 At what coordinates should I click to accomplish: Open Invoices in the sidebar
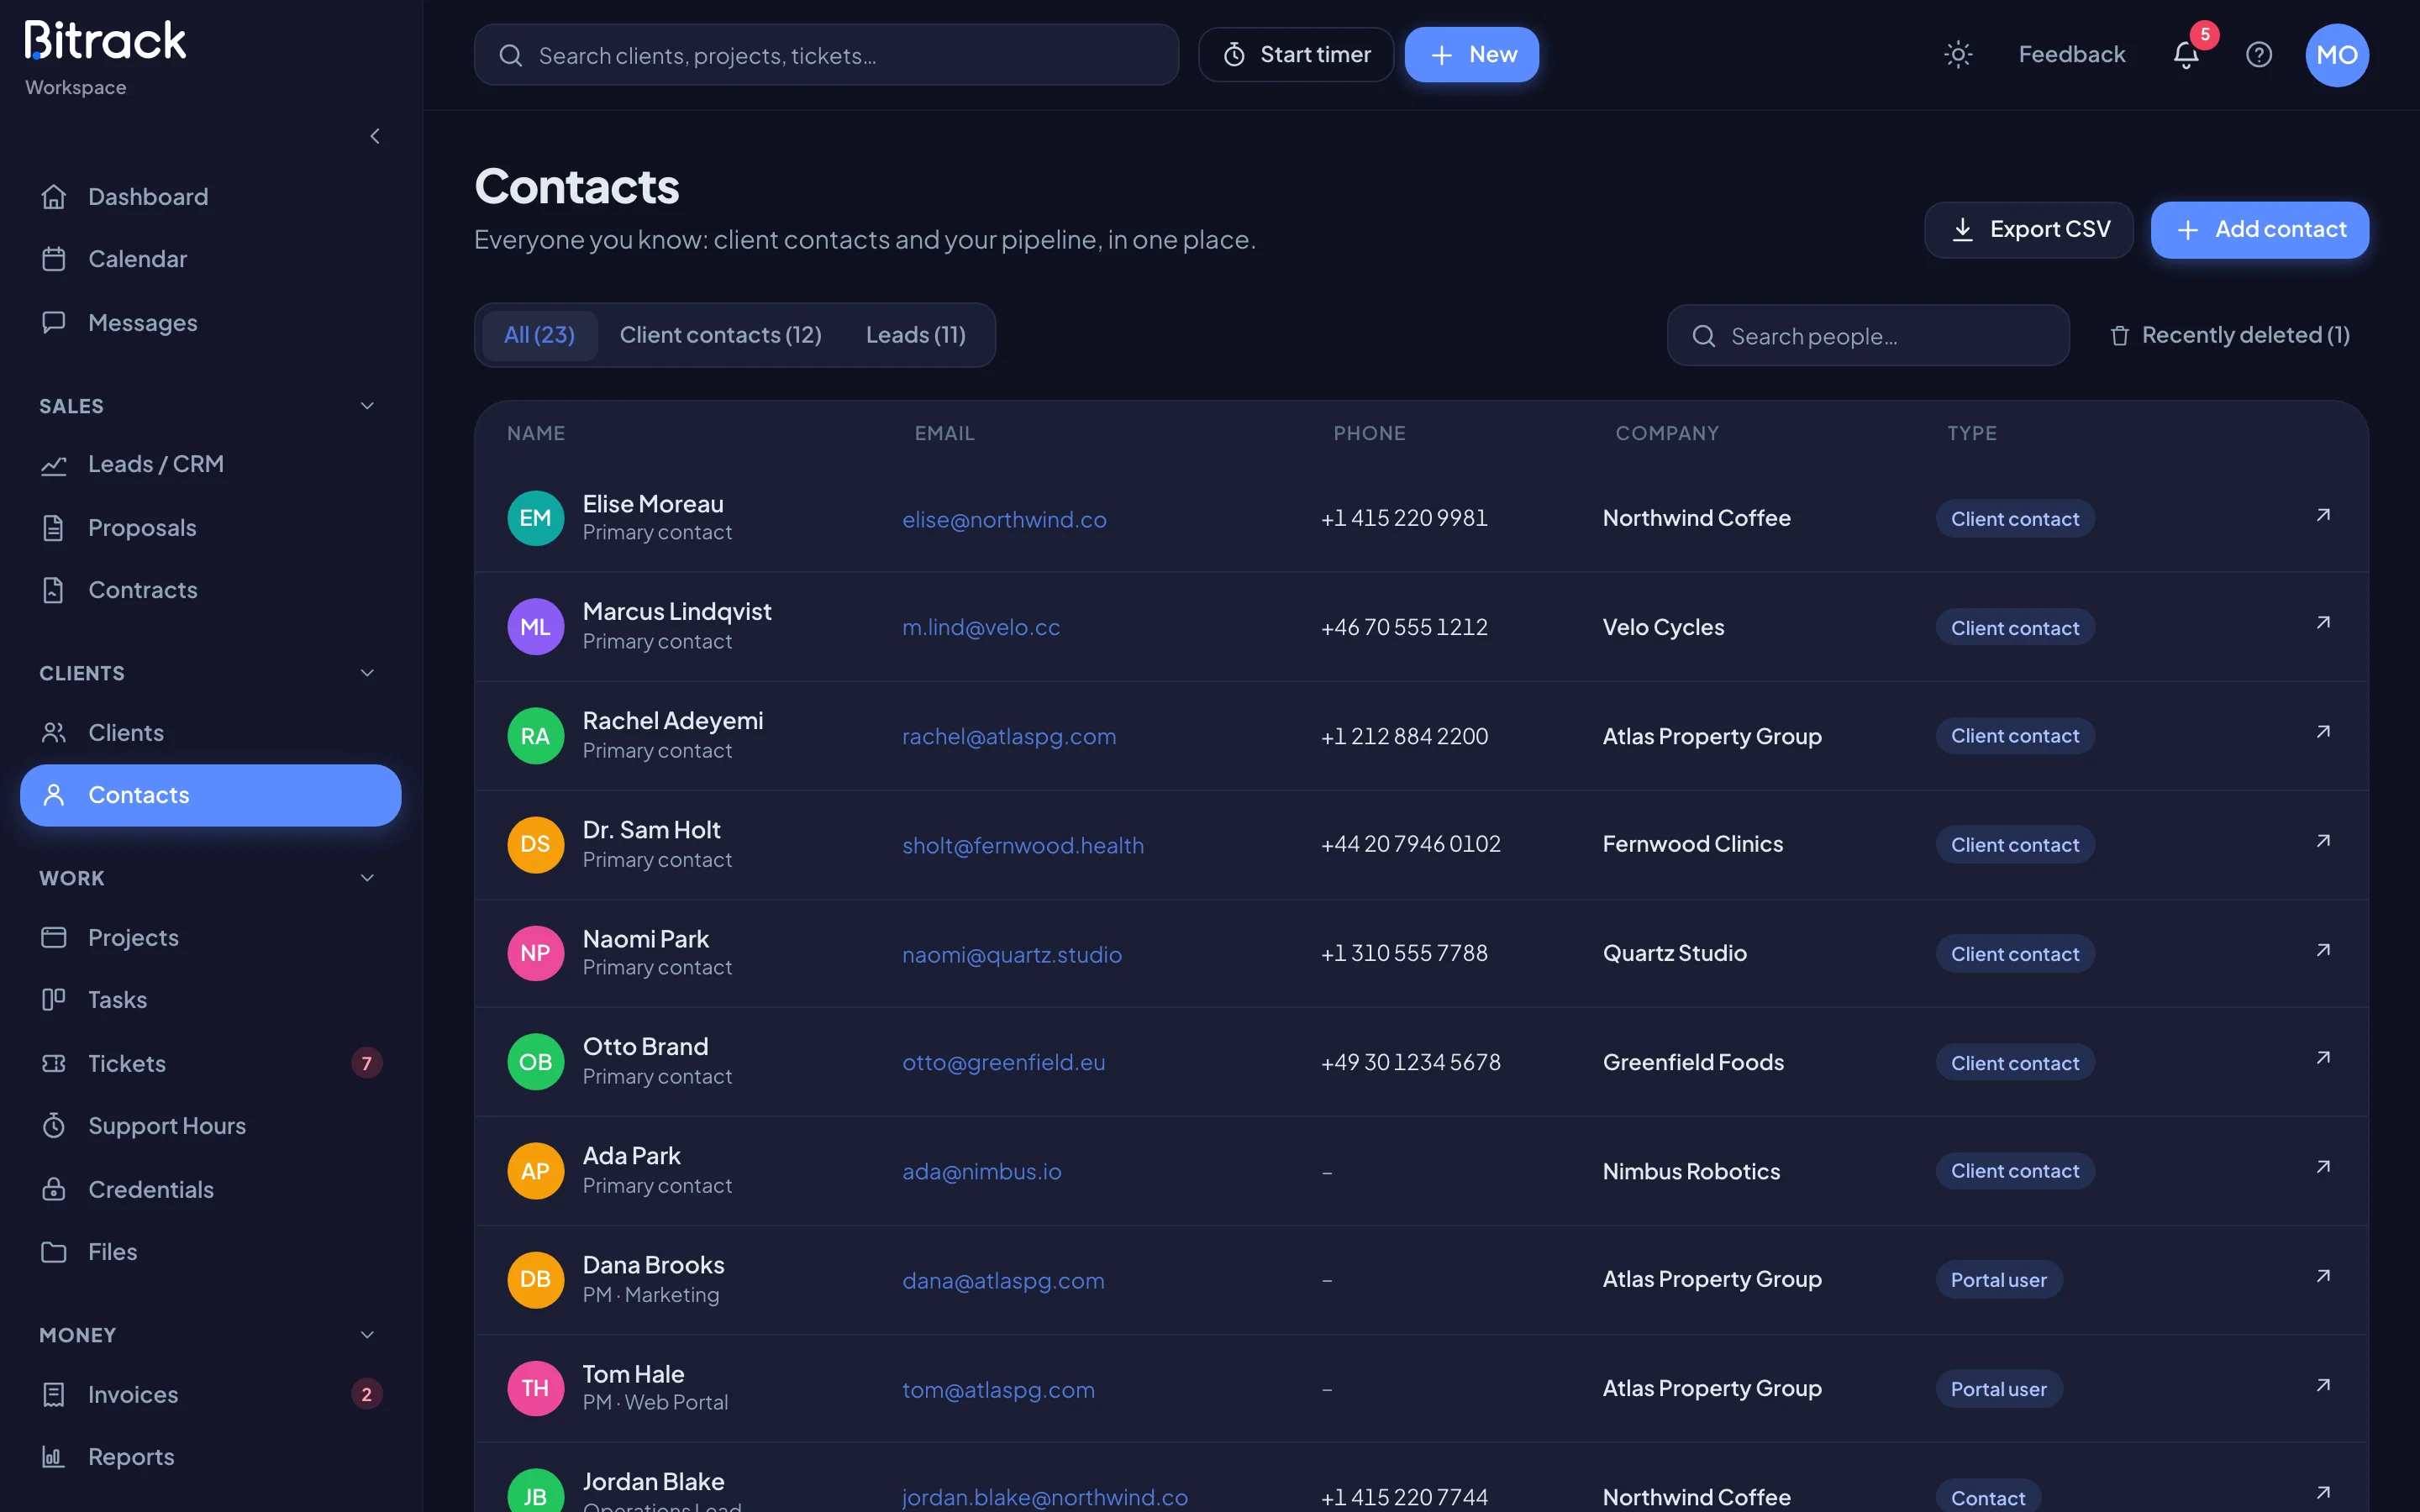tap(210, 1394)
